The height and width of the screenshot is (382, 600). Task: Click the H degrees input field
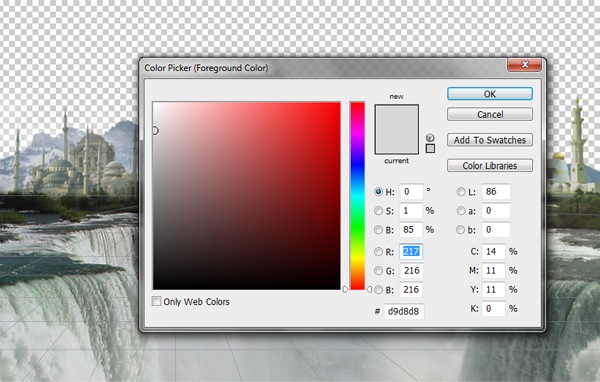(411, 191)
